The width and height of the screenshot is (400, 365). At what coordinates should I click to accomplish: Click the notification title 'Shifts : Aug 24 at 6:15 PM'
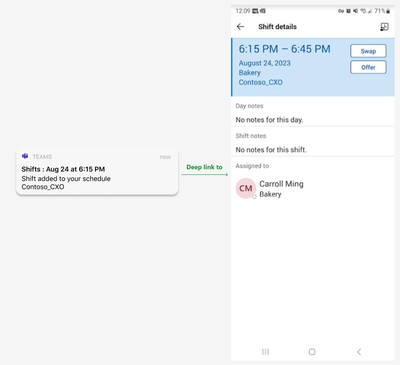tap(63, 169)
